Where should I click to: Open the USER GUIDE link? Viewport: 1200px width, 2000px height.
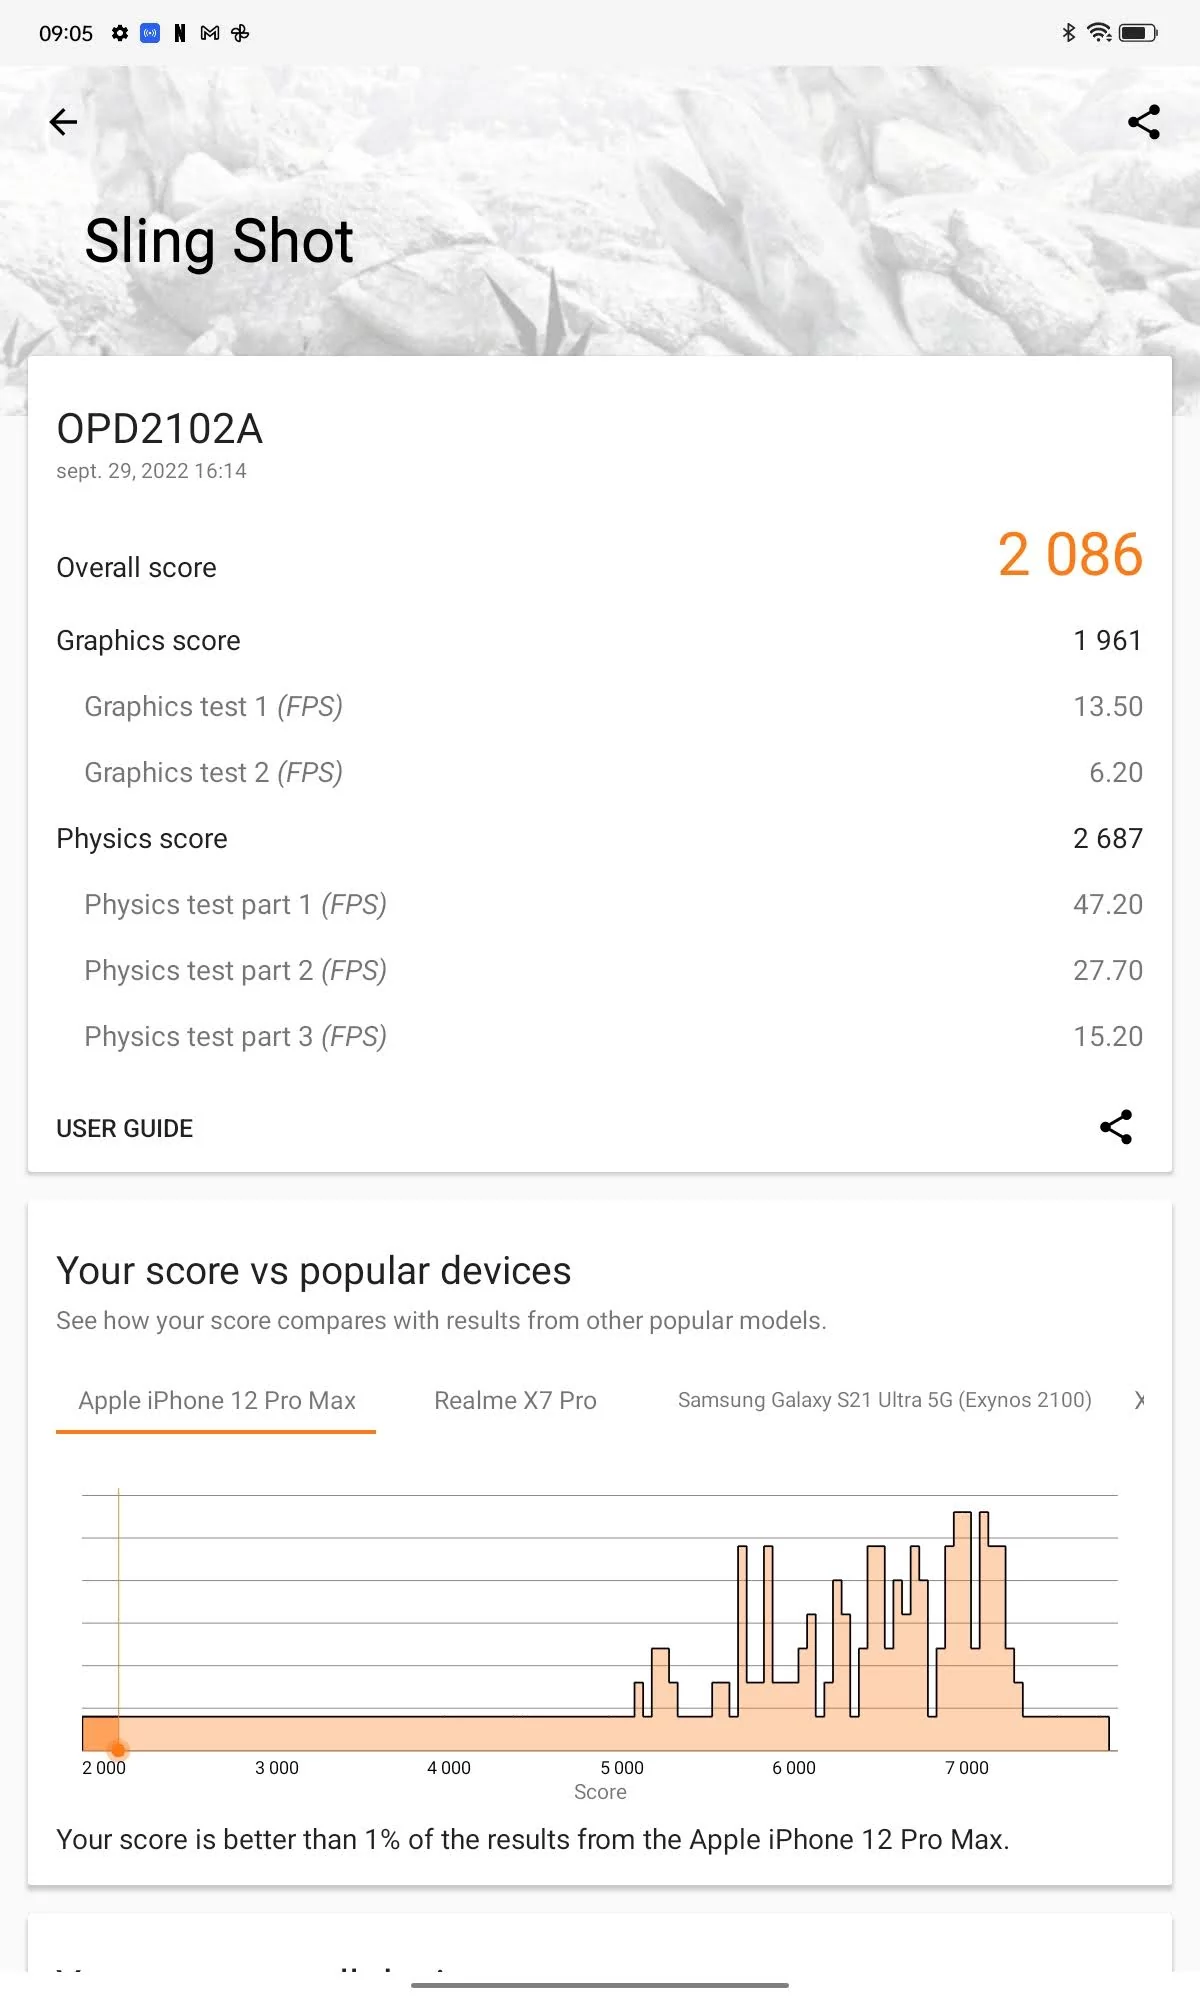124,1128
